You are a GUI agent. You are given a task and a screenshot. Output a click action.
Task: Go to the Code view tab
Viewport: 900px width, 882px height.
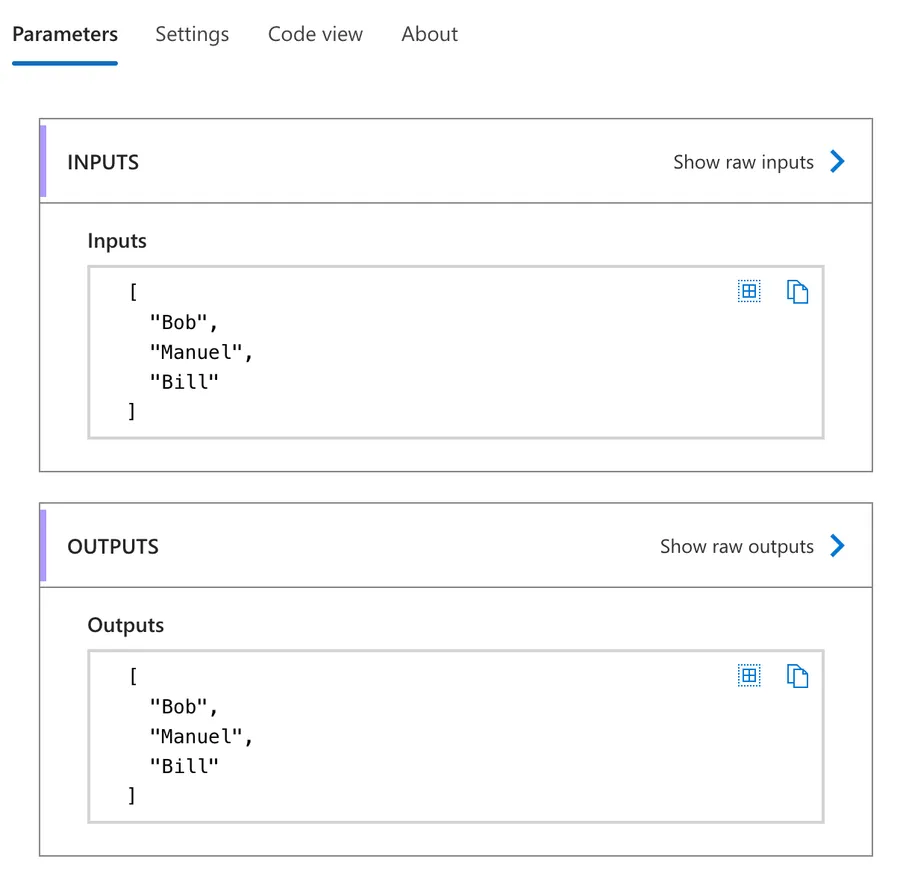pos(315,34)
